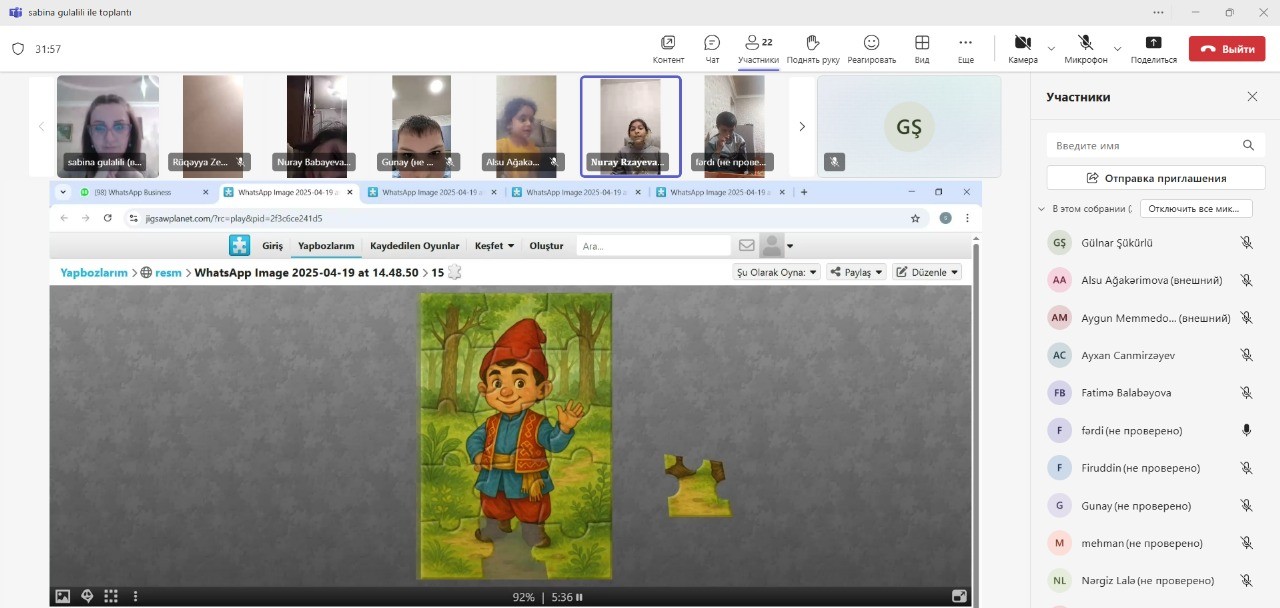Collapse the 'В этом собрании' participant list

[x=1041, y=209]
